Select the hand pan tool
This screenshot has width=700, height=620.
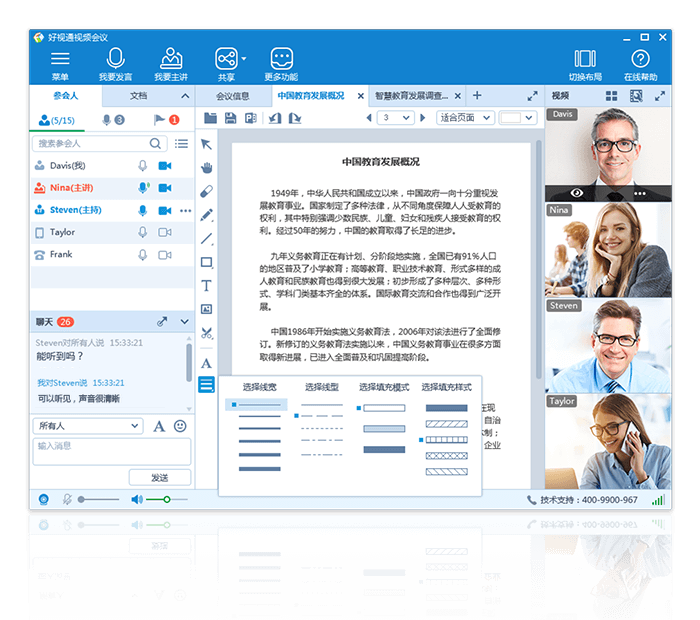(206, 168)
